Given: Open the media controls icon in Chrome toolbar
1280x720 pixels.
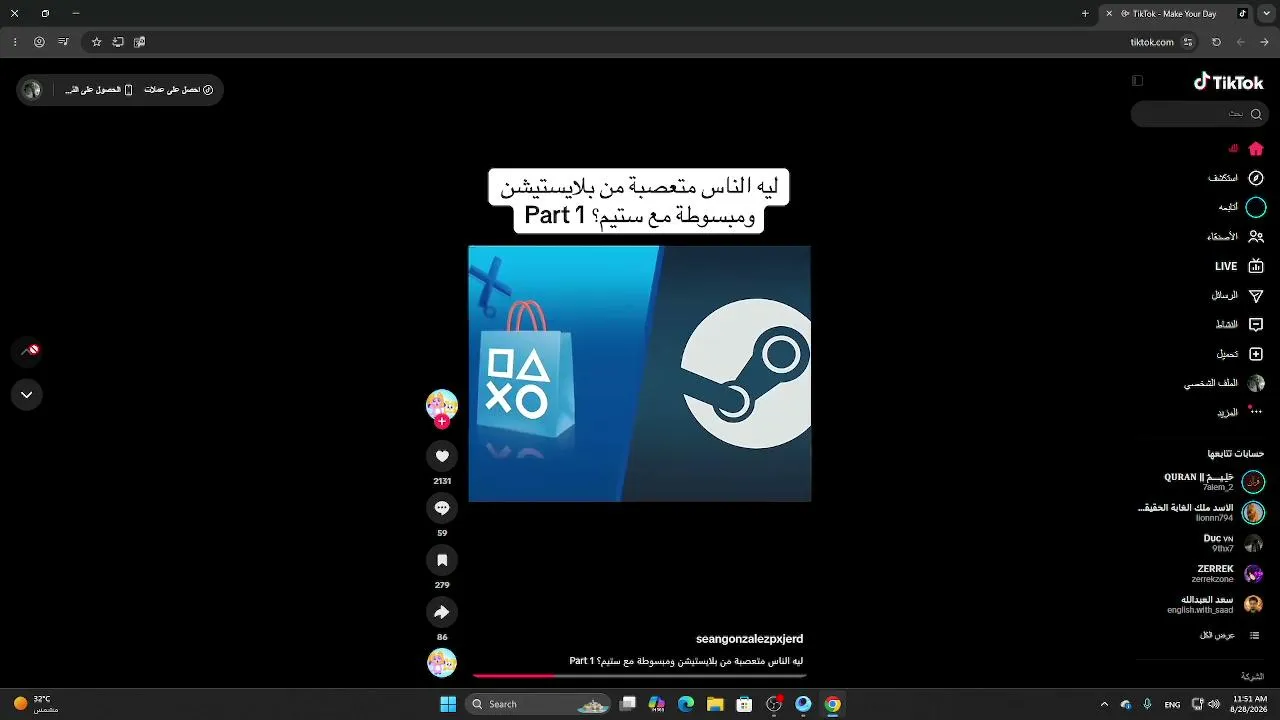Looking at the screenshot, I should coord(63,42).
